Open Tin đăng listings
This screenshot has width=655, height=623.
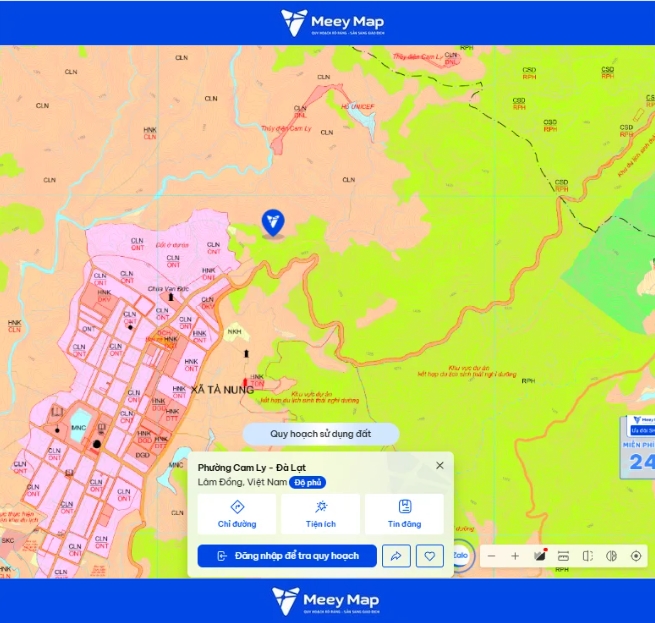[404, 514]
